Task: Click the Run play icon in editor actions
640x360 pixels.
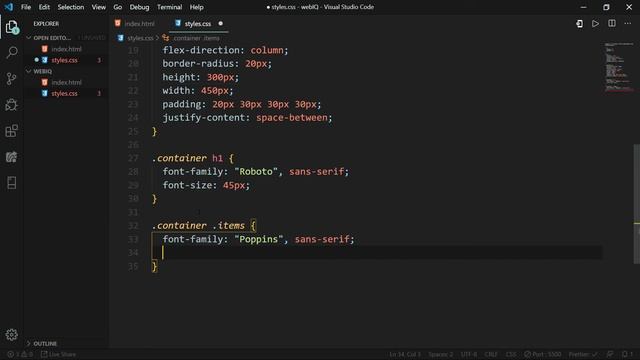Action: [x=596, y=24]
